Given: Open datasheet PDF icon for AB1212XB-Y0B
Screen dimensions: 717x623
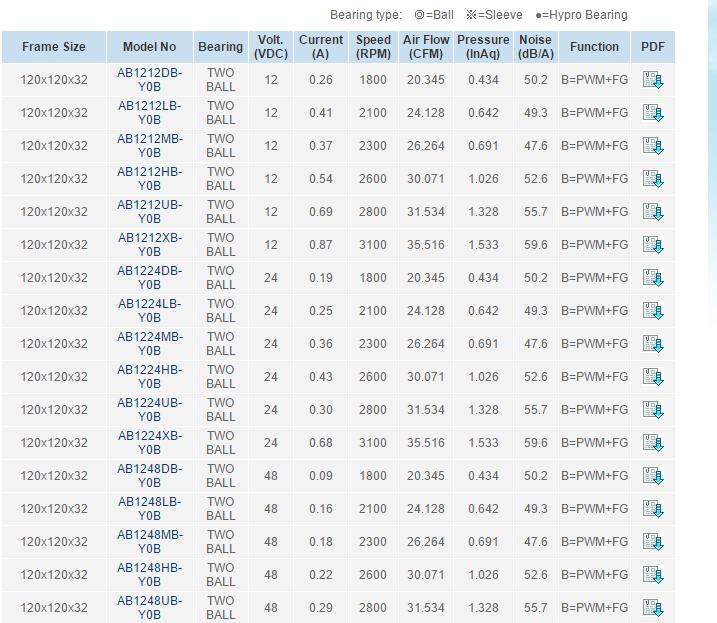Looking at the screenshot, I should (x=653, y=245).
